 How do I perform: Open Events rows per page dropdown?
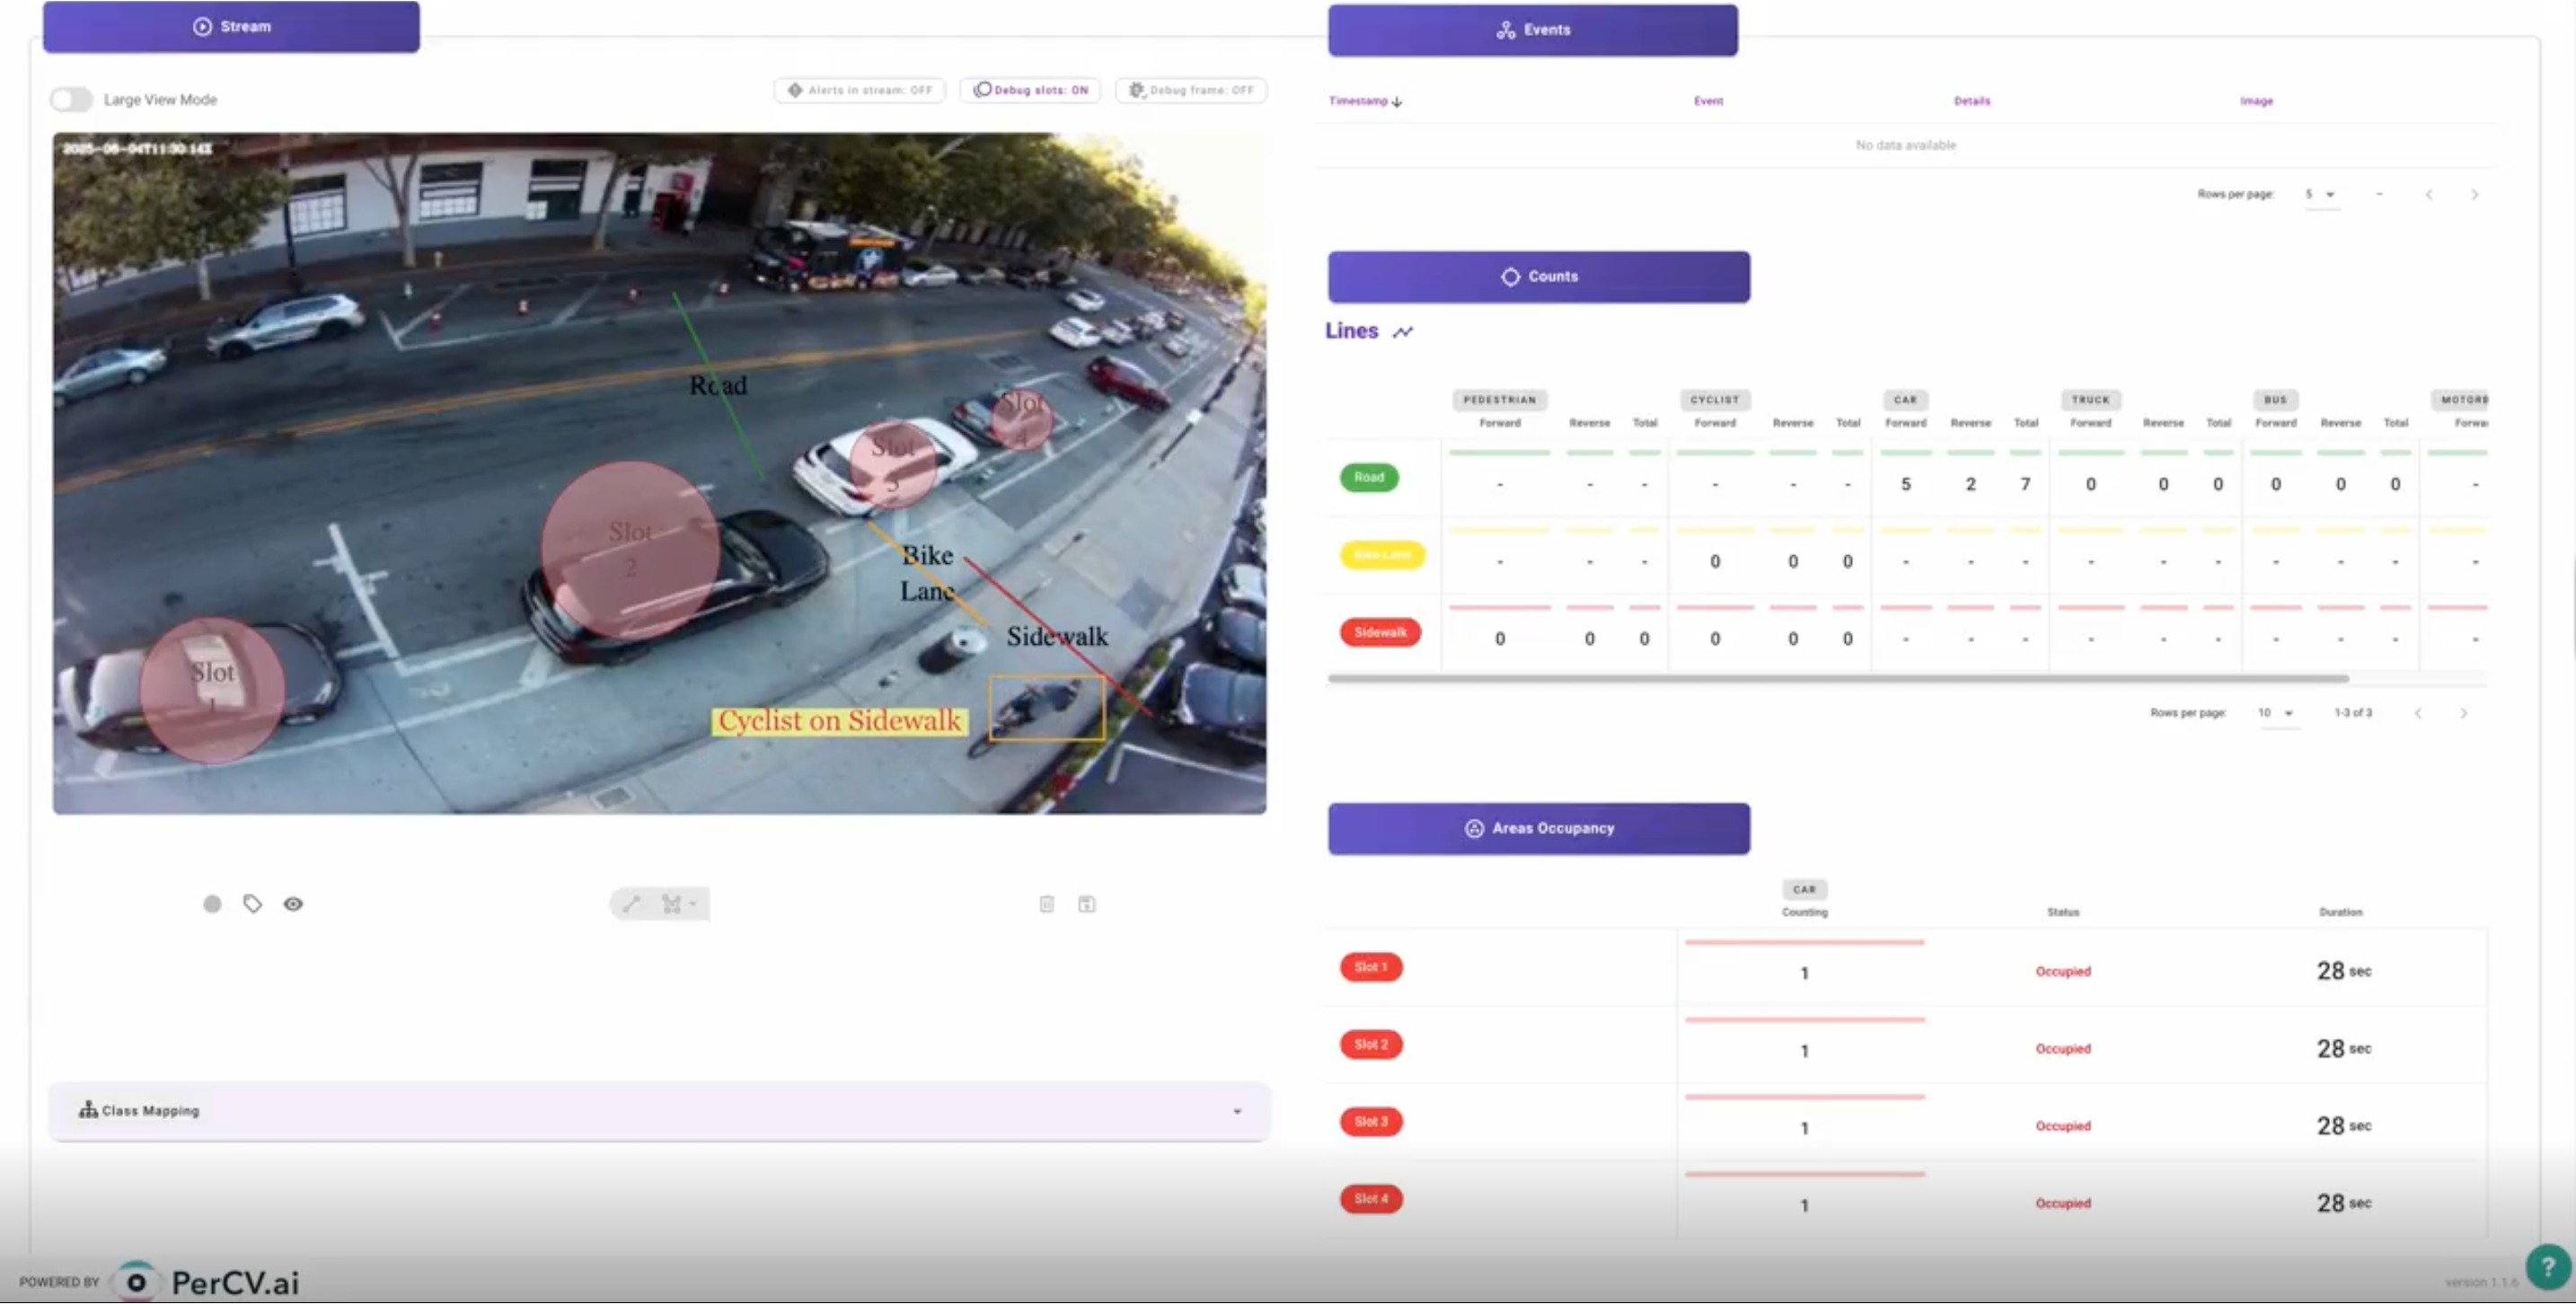2320,194
